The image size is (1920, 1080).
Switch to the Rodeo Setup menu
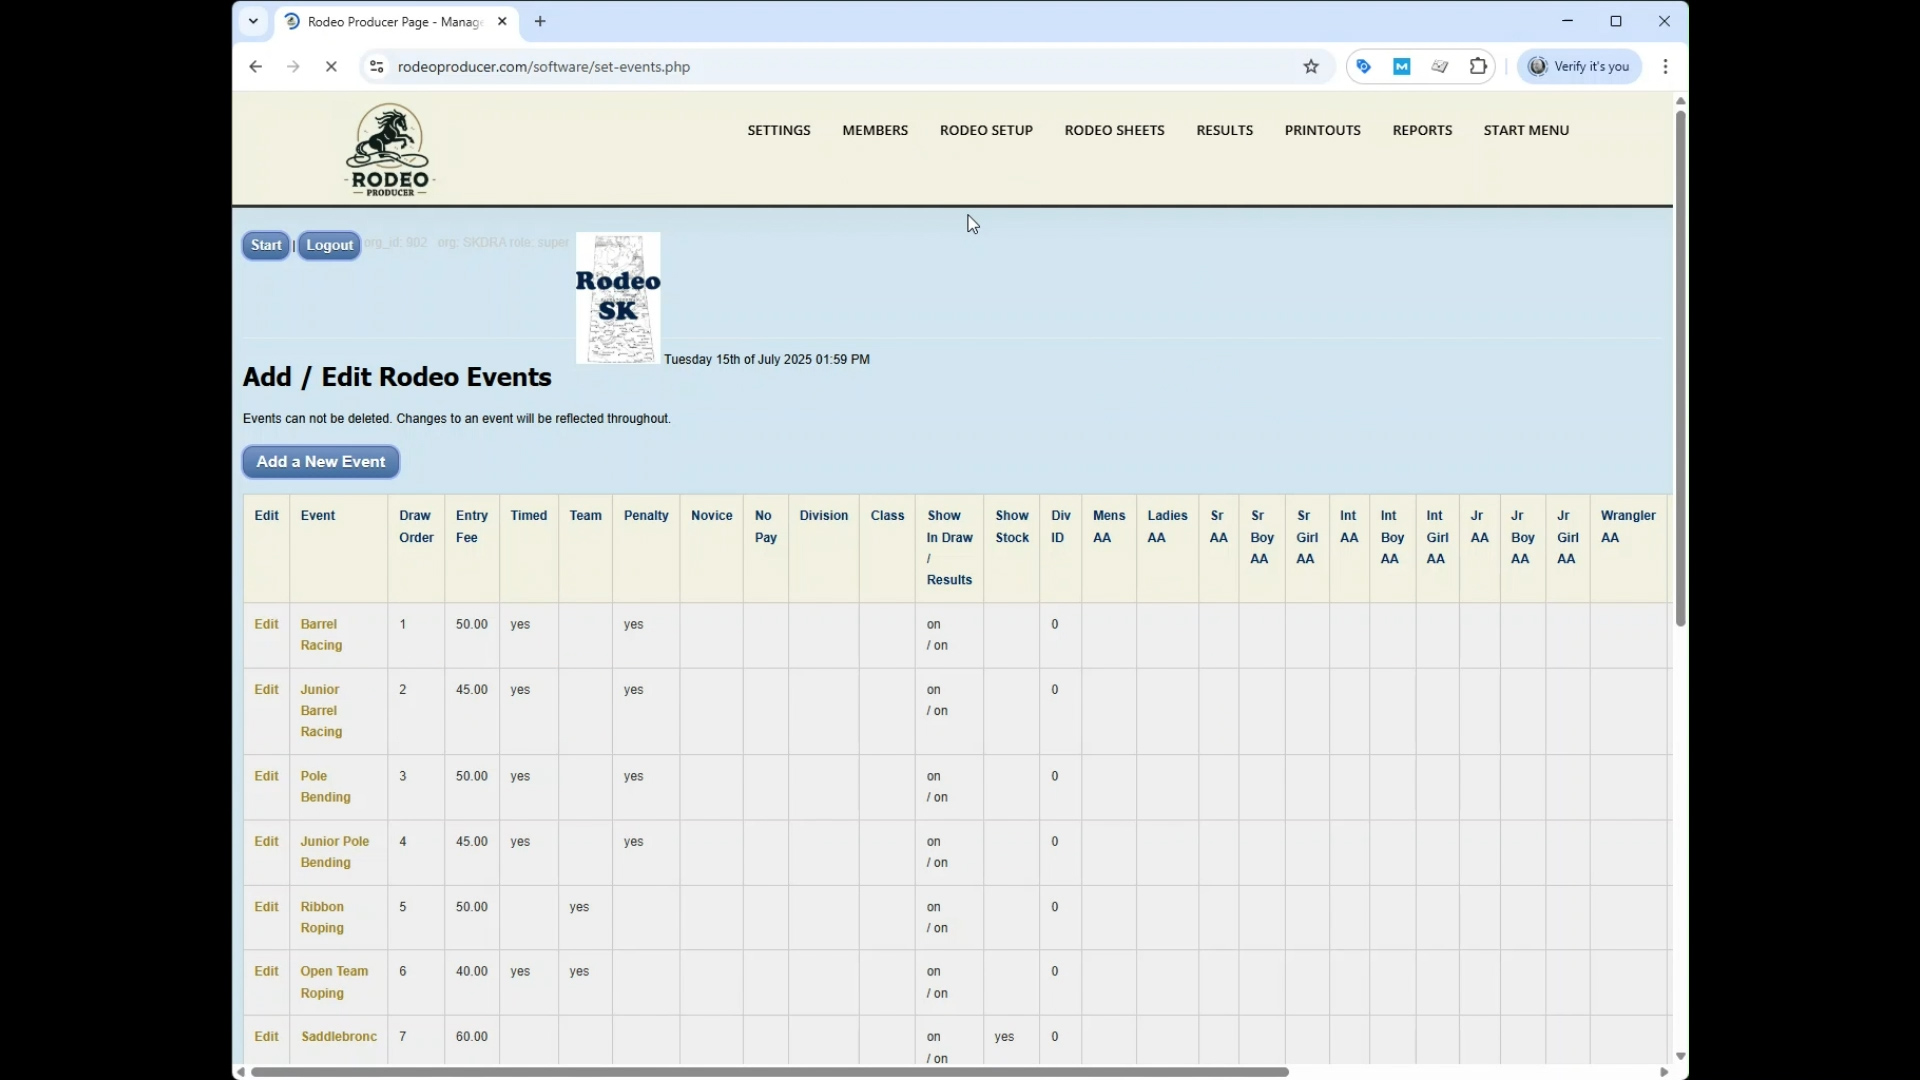click(986, 129)
